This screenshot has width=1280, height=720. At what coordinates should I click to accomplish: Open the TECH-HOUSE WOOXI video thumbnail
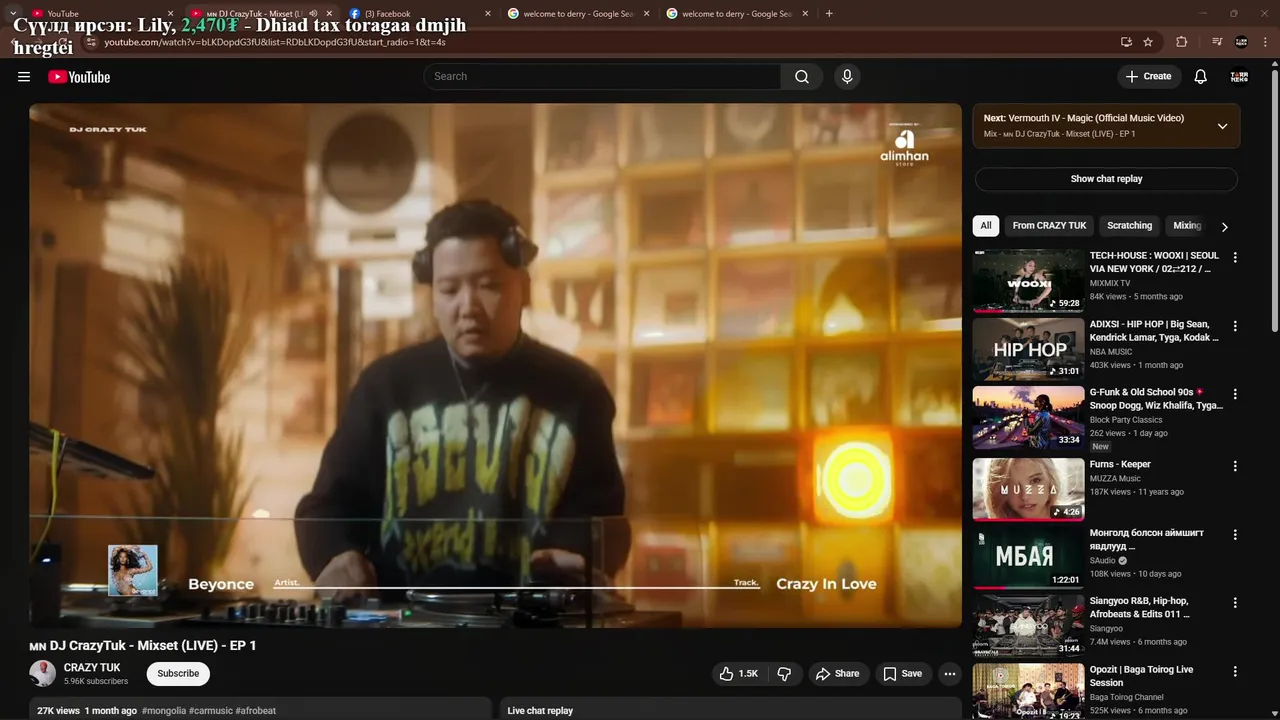(x=1028, y=281)
